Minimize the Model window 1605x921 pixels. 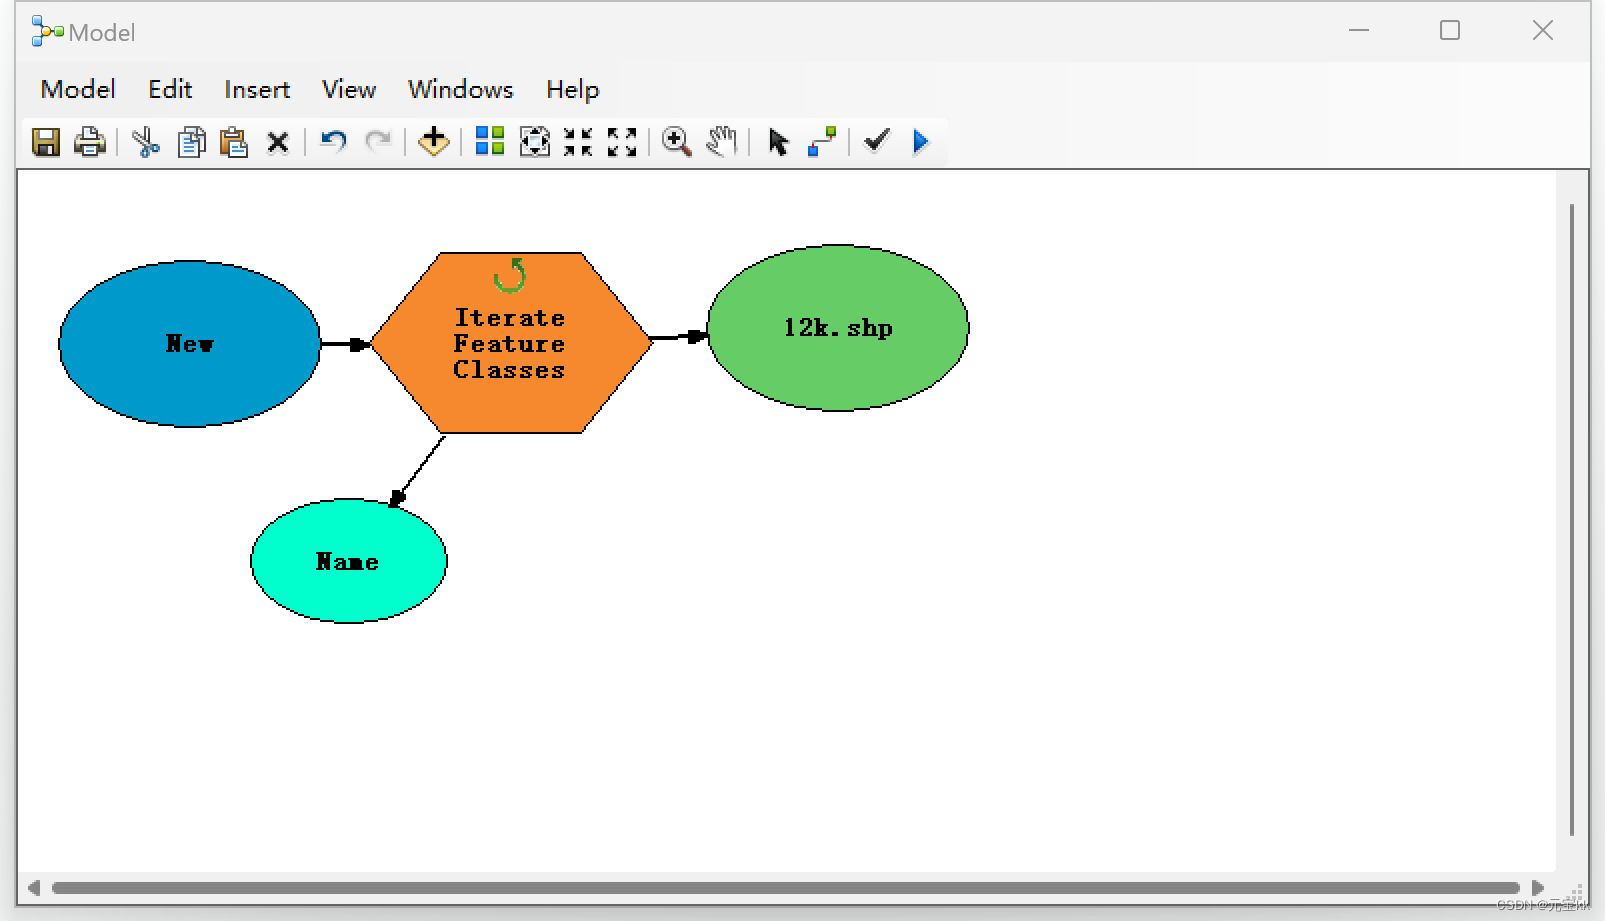coord(1359,31)
